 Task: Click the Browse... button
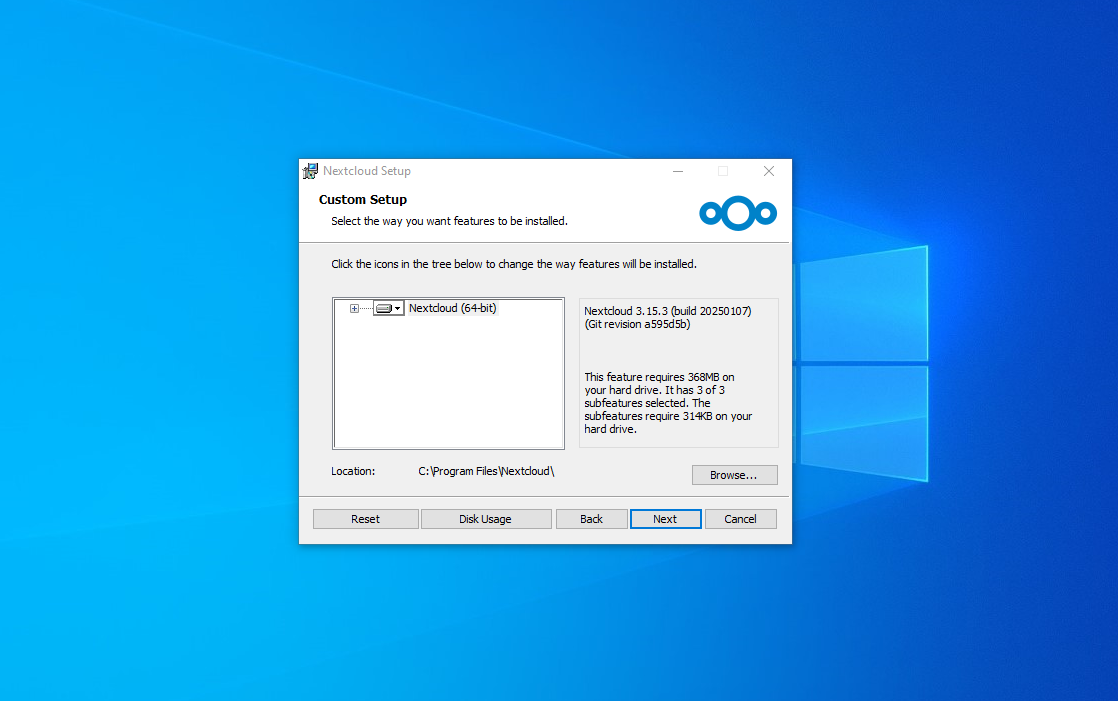(734, 475)
